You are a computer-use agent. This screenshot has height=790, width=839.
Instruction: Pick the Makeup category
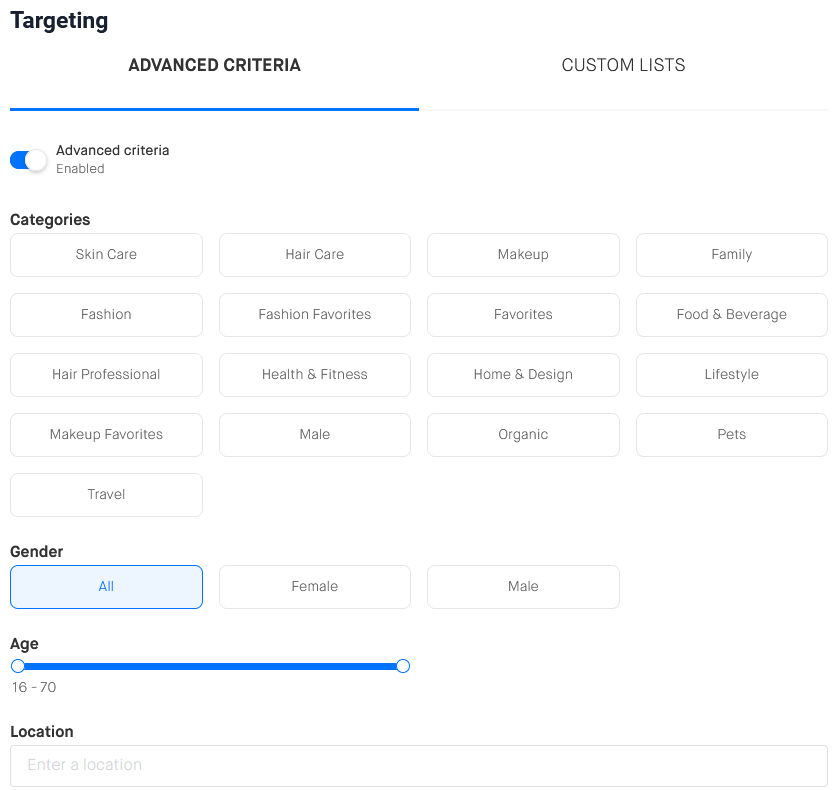pos(523,255)
